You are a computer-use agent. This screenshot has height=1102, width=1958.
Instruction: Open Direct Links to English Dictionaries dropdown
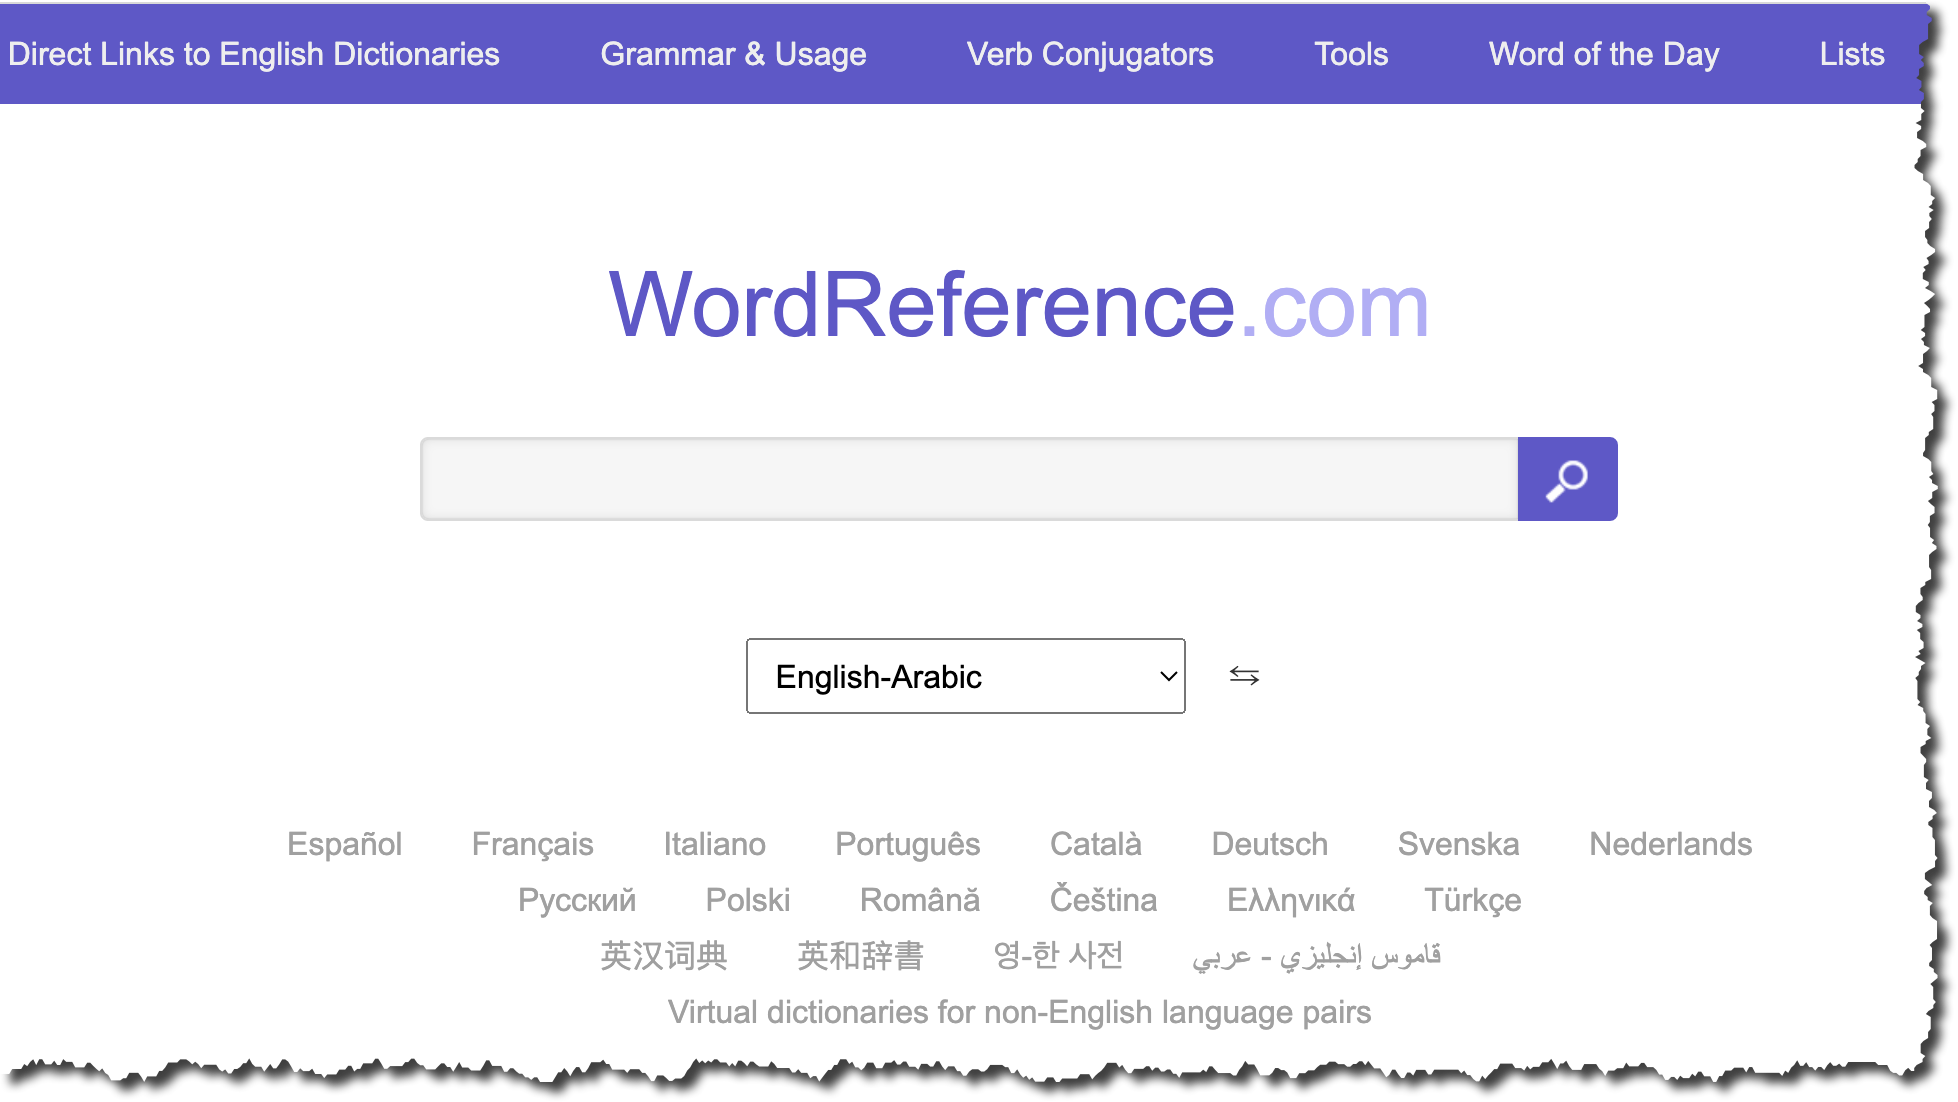tap(253, 54)
